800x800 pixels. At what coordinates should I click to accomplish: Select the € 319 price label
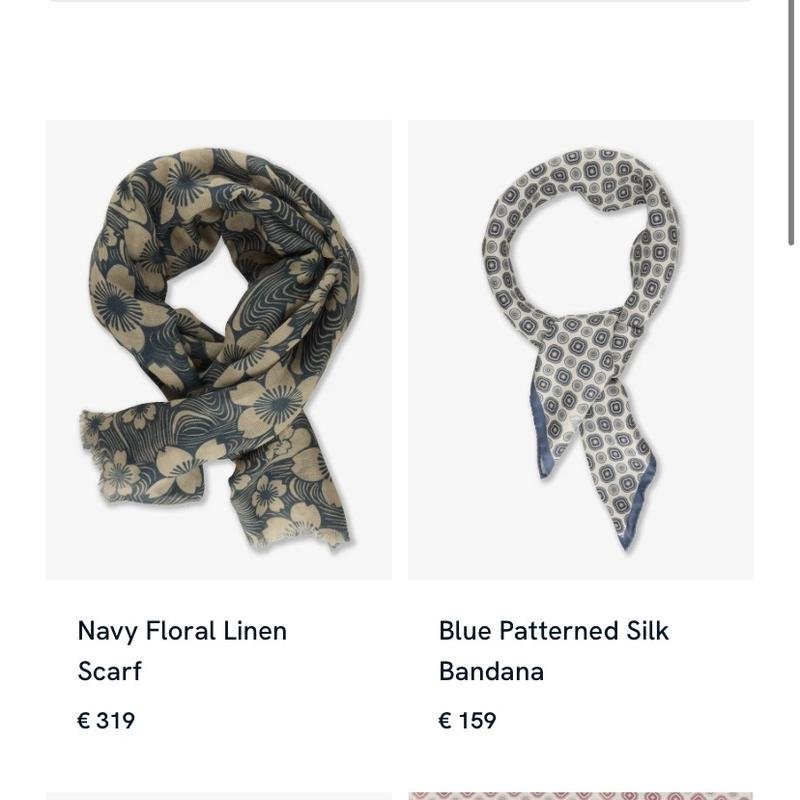106,720
